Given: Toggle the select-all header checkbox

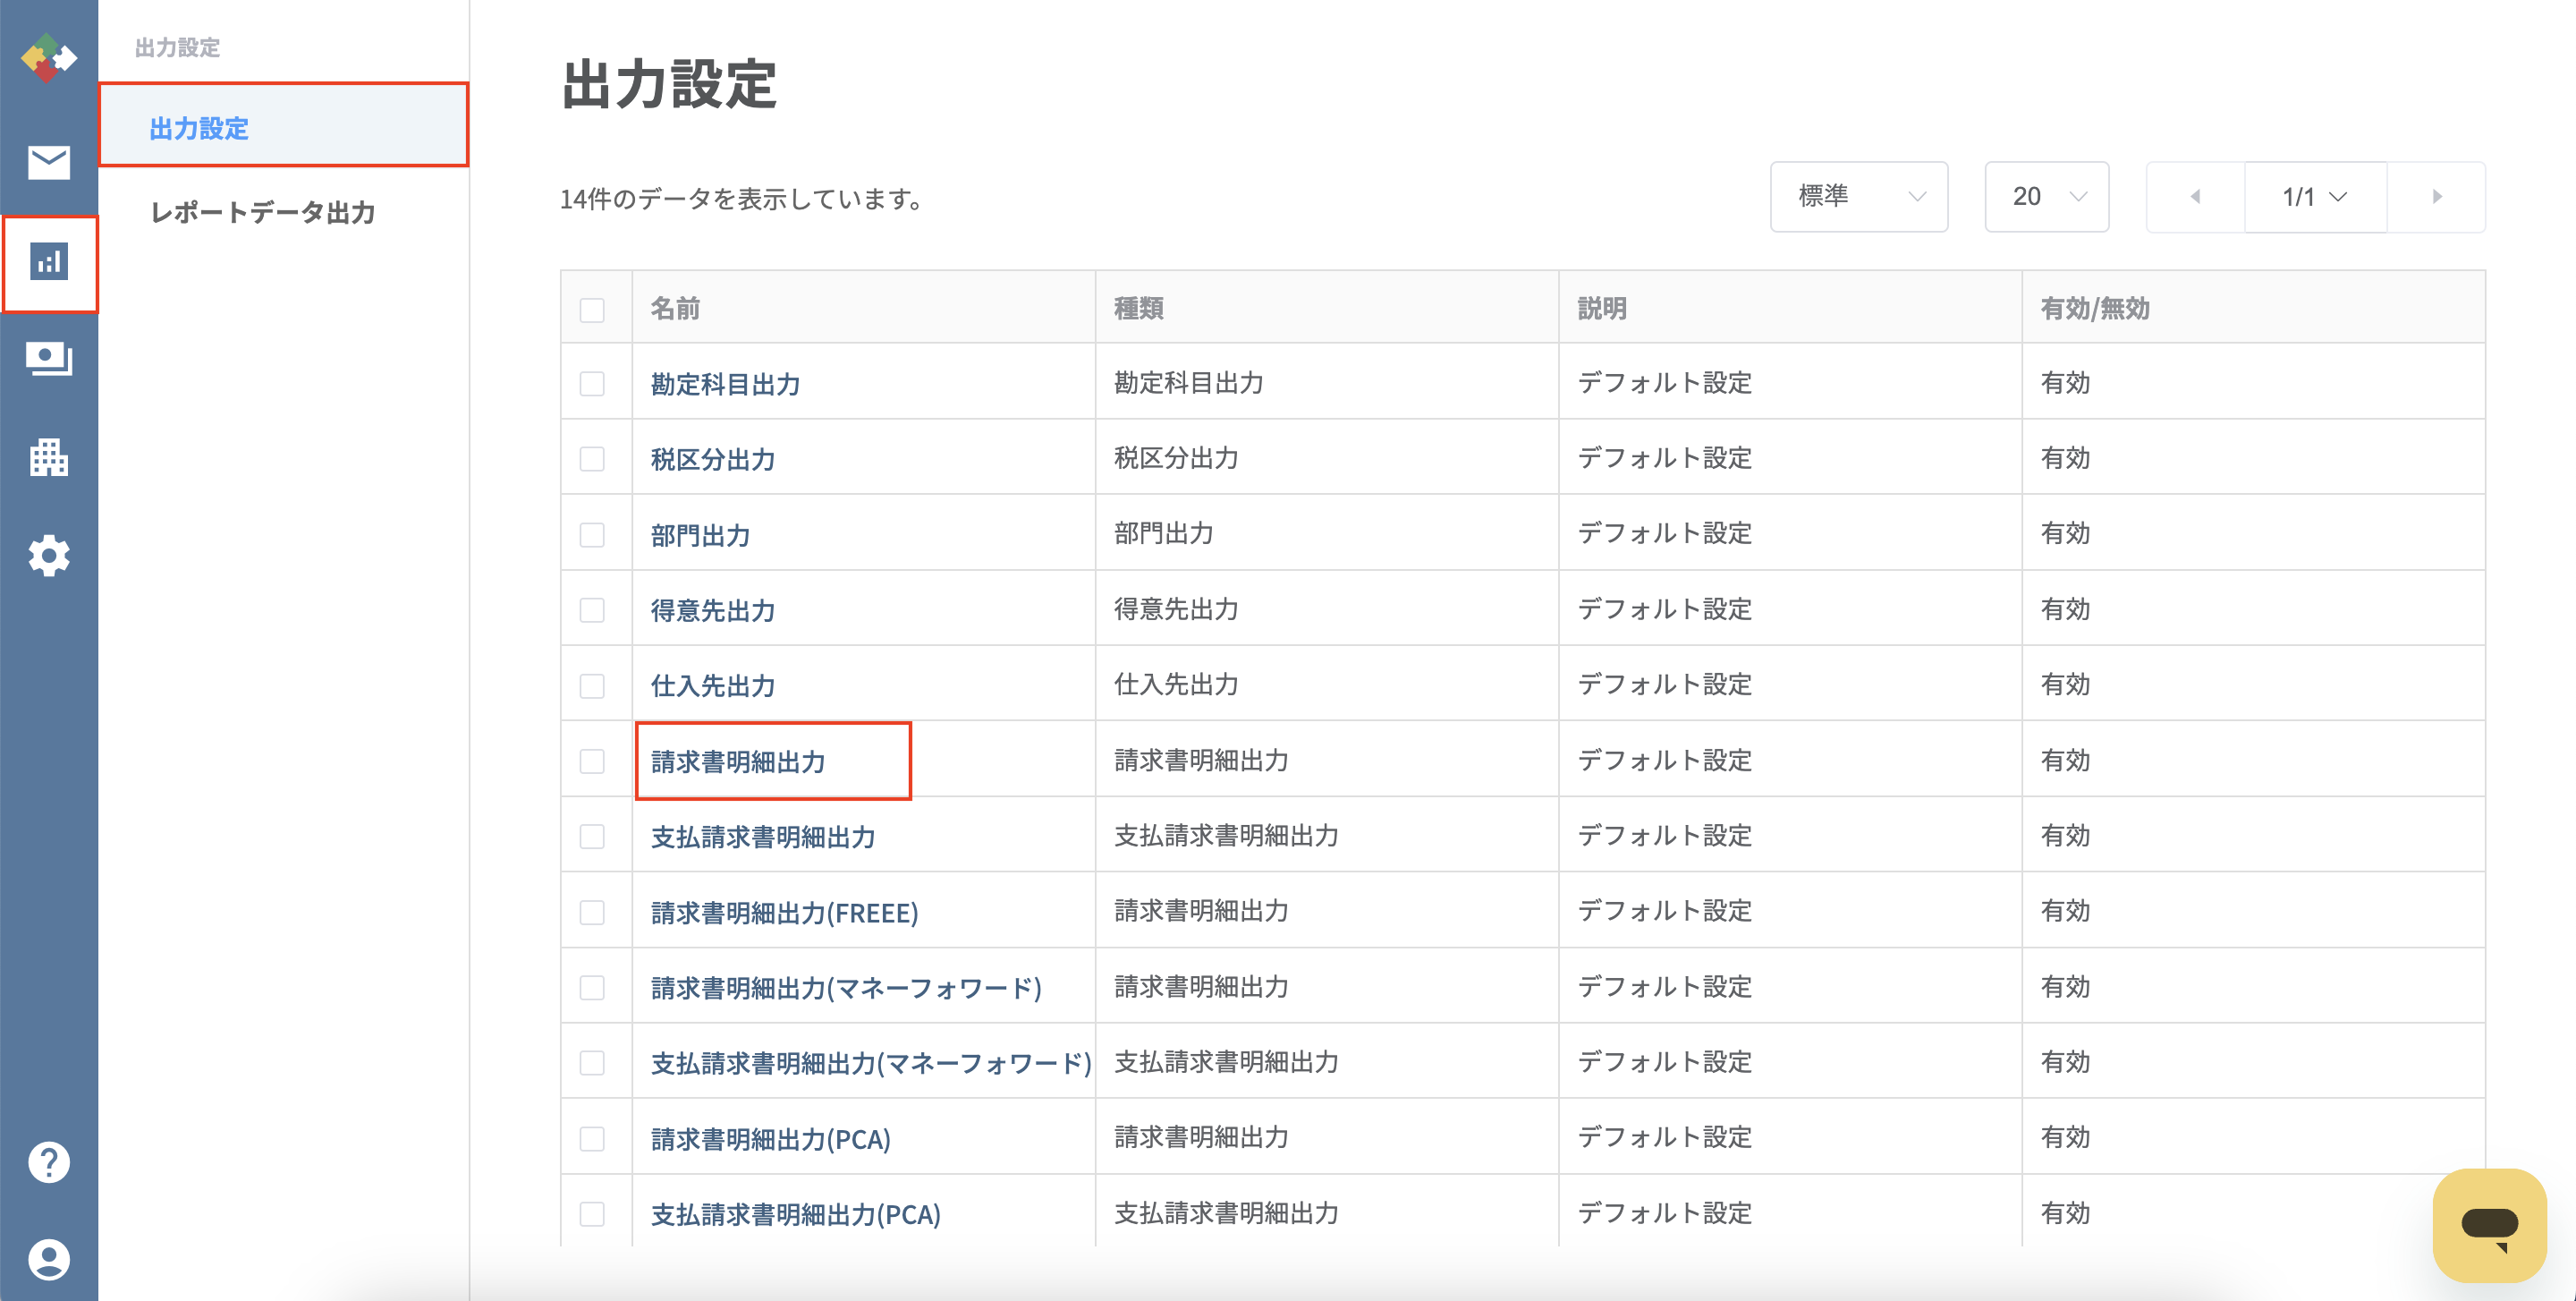Looking at the screenshot, I should 592,310.
